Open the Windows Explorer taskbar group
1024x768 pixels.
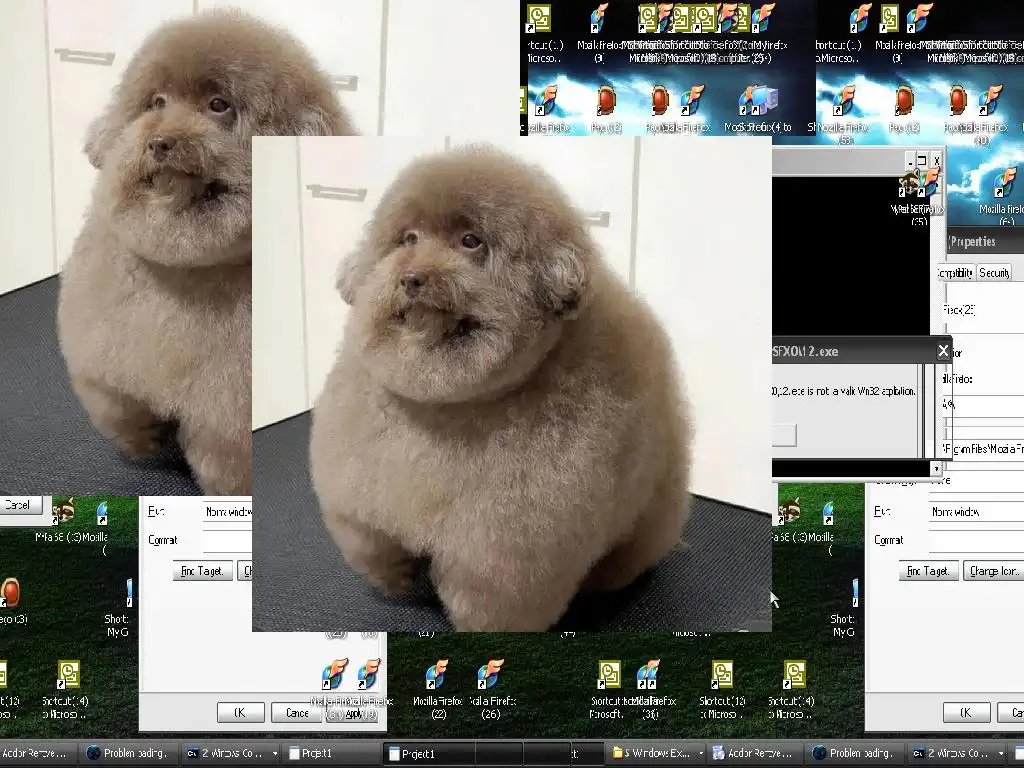(x=656, y=753)
